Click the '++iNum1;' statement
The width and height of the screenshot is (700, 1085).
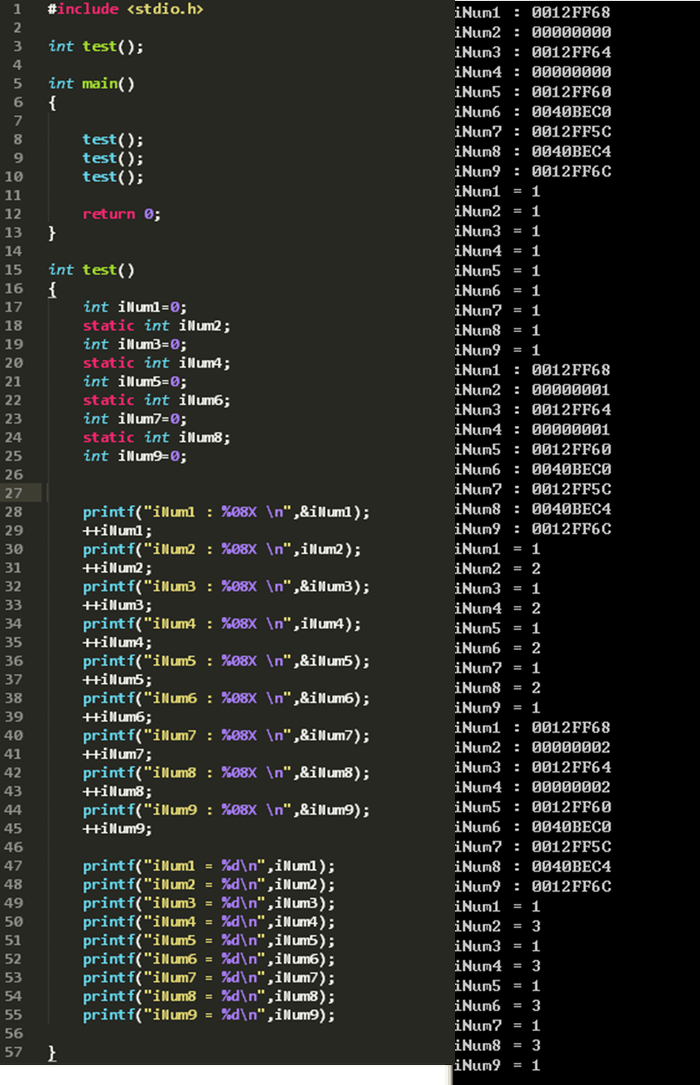118,531
